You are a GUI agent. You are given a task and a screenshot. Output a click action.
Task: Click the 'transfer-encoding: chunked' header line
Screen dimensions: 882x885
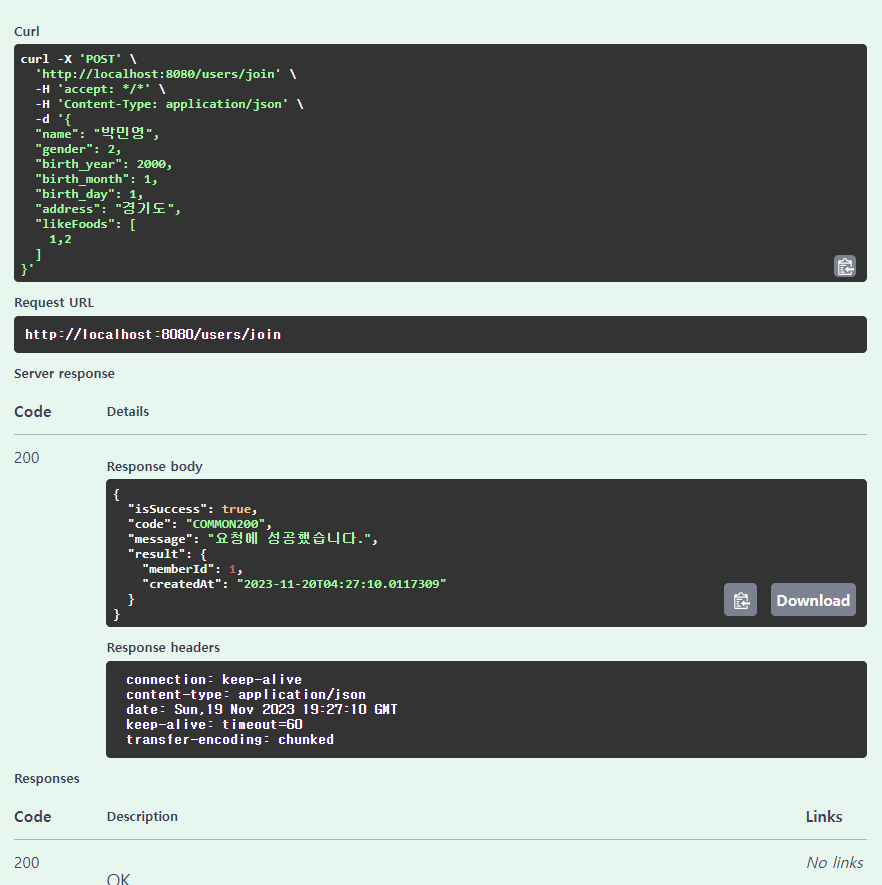tap(230, 739)
